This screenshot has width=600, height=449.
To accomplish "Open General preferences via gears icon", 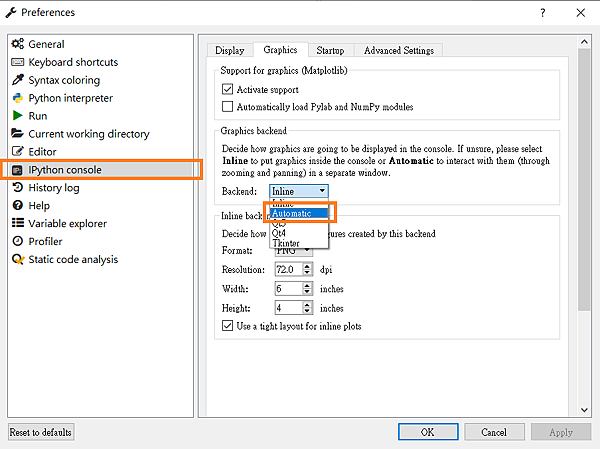I will click(x=18, y=44).
